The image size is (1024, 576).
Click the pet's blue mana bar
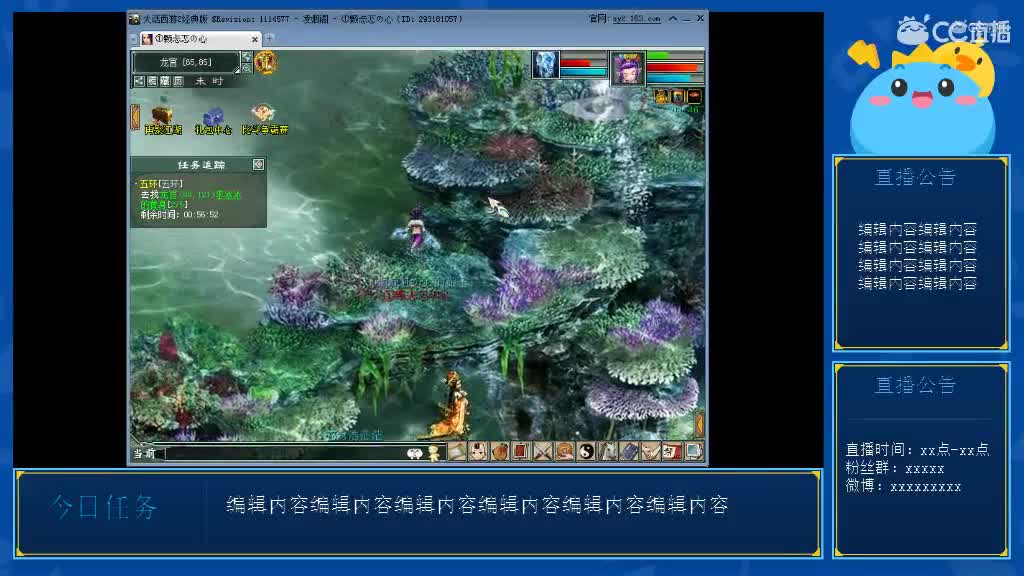pyautogui.click(x=584, y=72)
